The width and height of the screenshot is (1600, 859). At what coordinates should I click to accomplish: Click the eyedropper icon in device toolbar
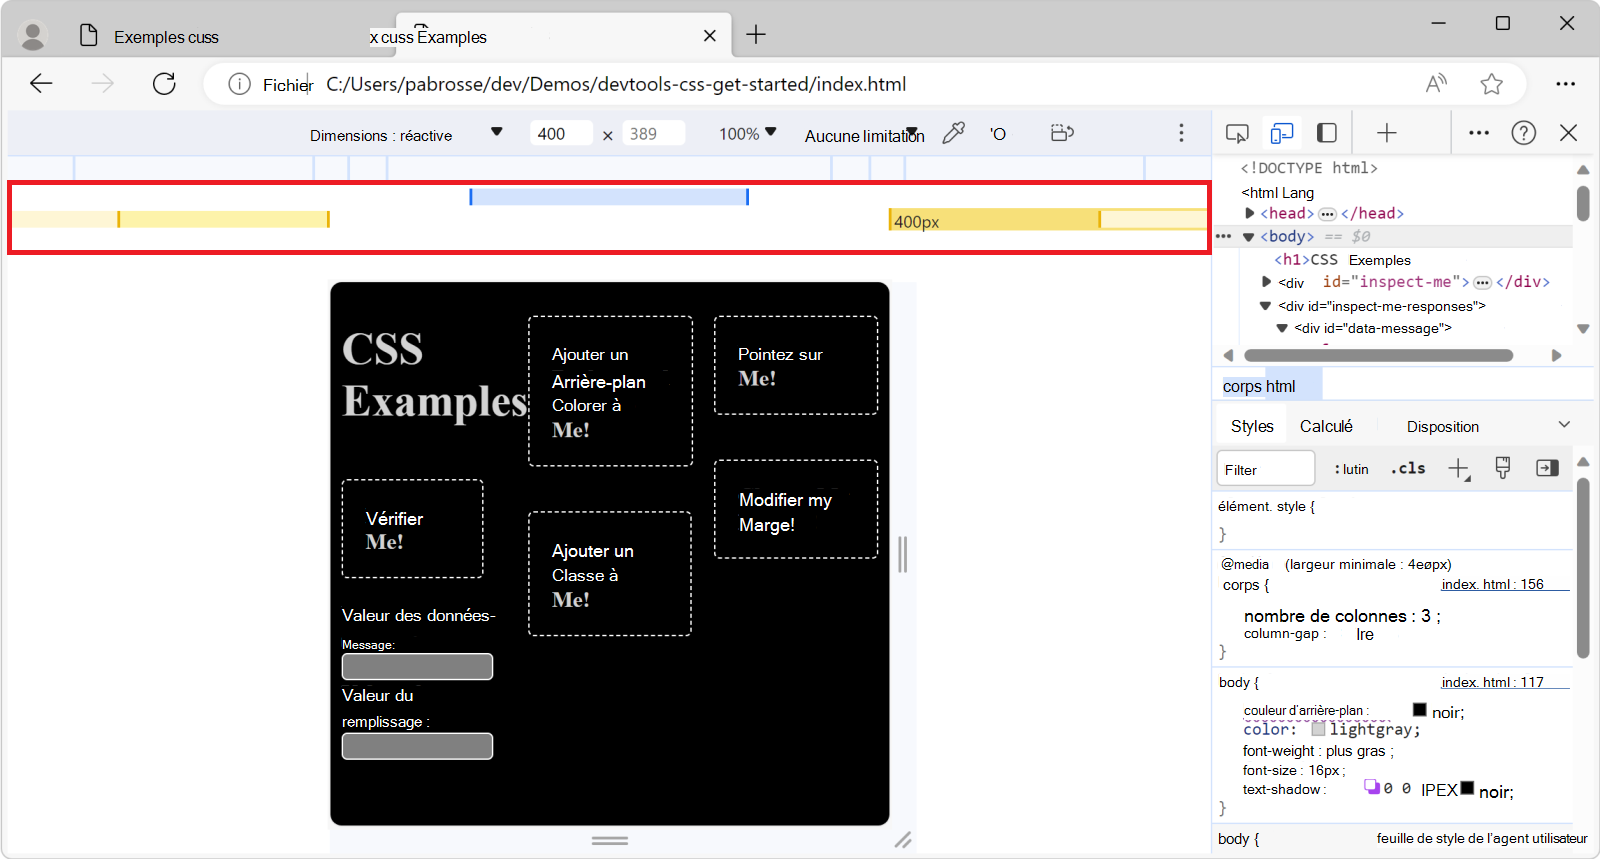954,133
